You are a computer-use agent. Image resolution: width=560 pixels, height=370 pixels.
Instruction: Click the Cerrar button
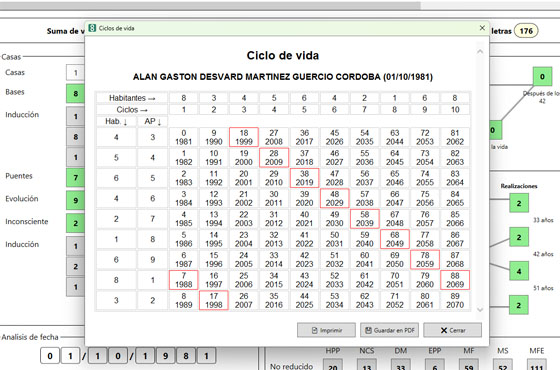point(452,330)
